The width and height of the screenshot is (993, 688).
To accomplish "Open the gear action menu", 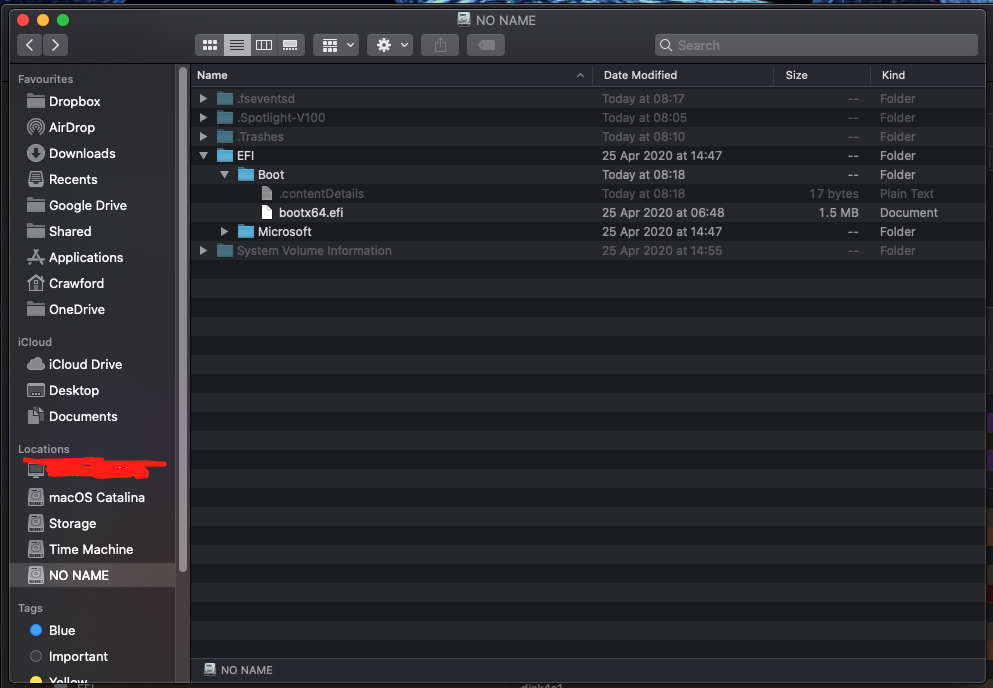I will click(x=390, y=45).
